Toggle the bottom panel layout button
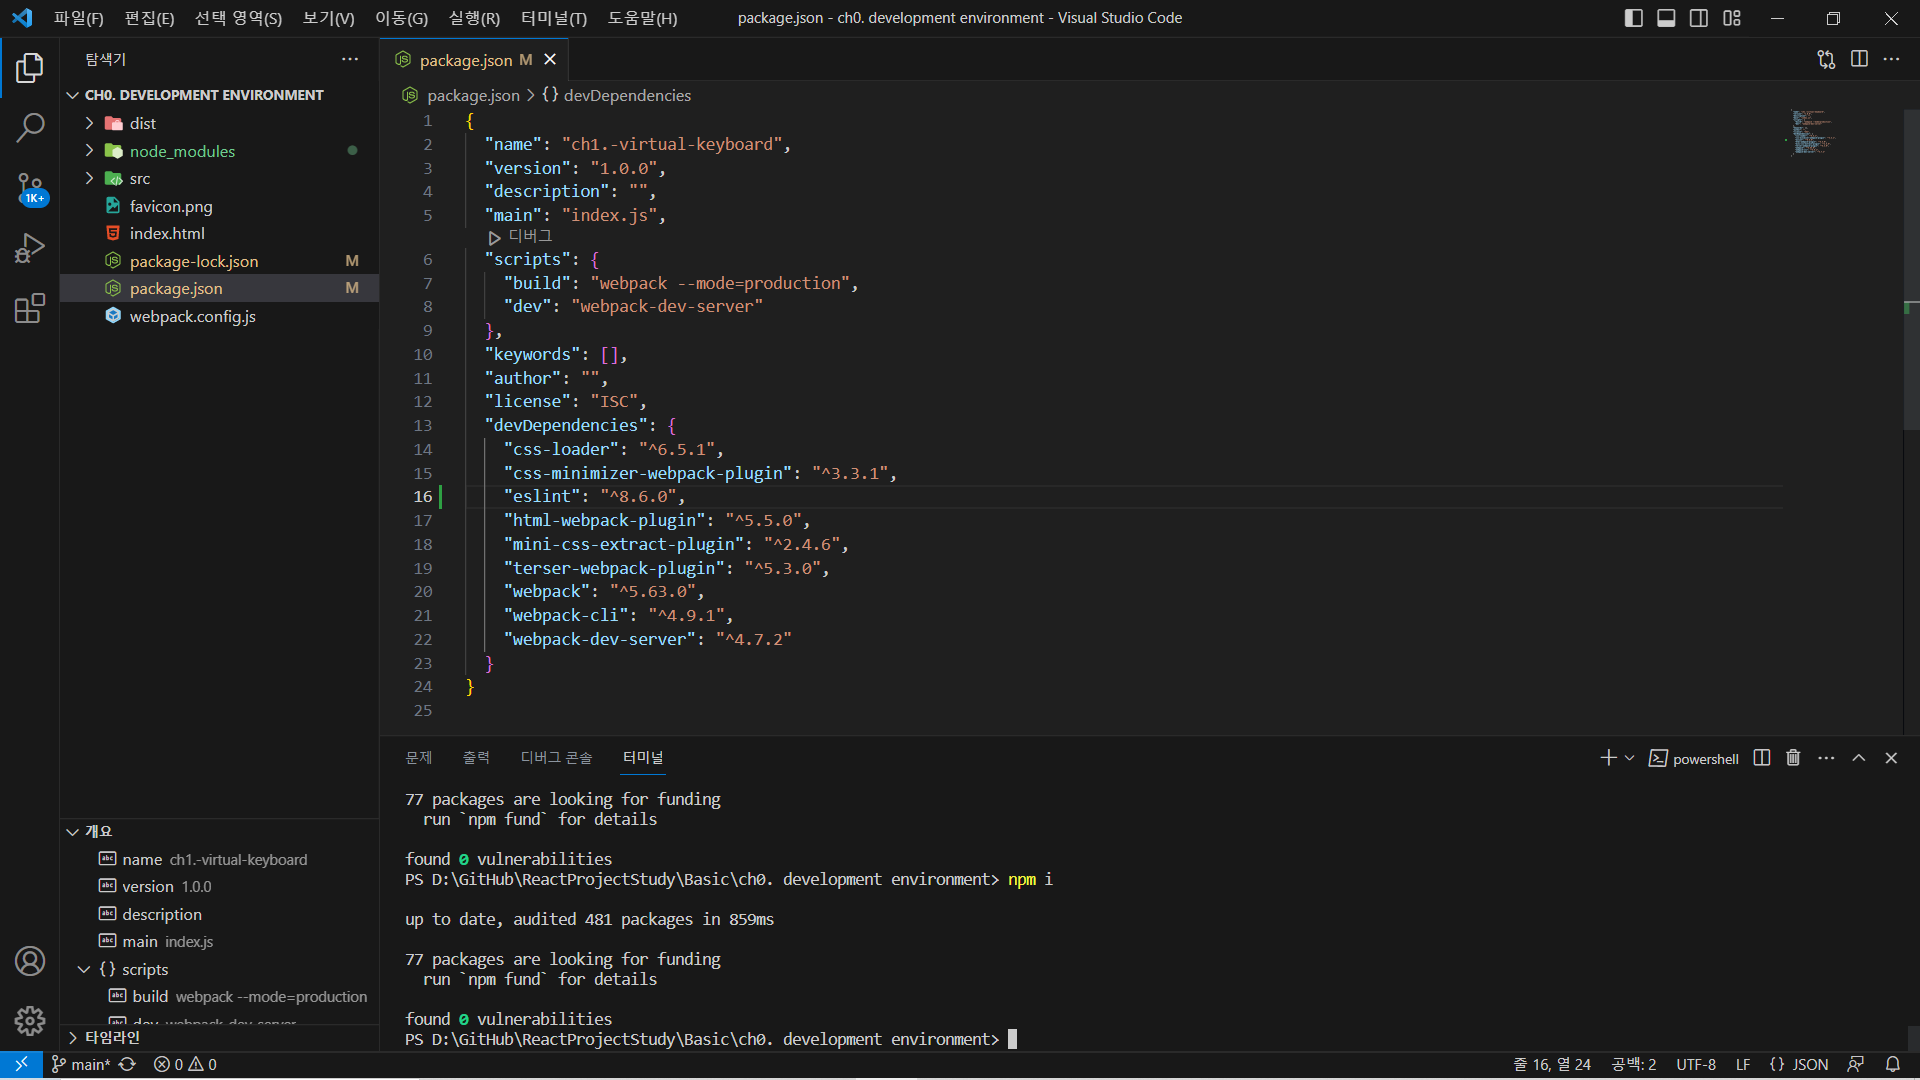Viewport: 1920px width, 1080px height. pos(1666,18)
